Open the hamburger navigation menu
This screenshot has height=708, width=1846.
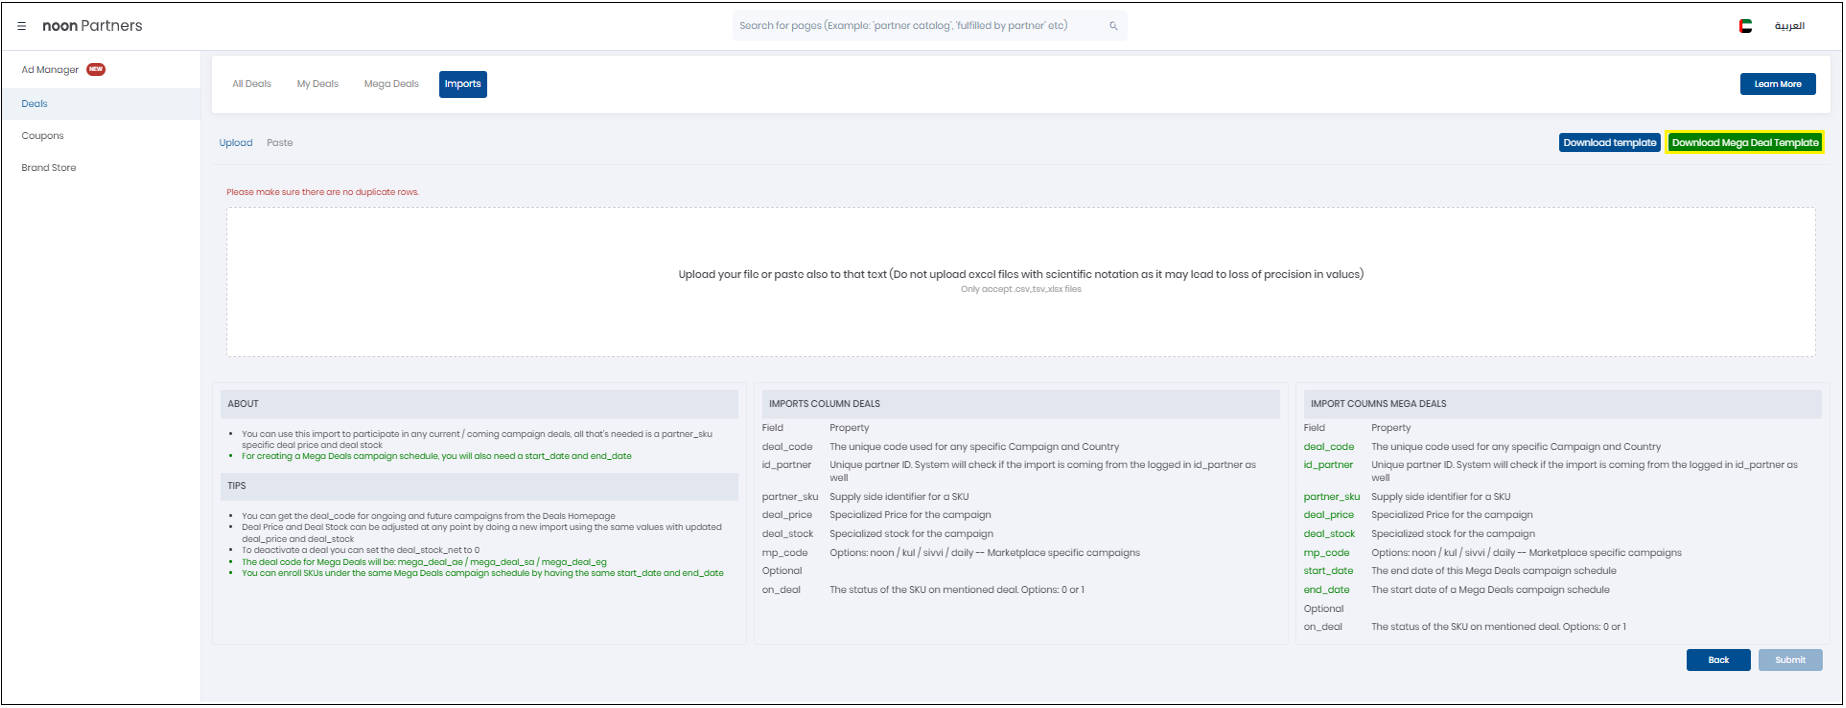[x=22, y=26]
